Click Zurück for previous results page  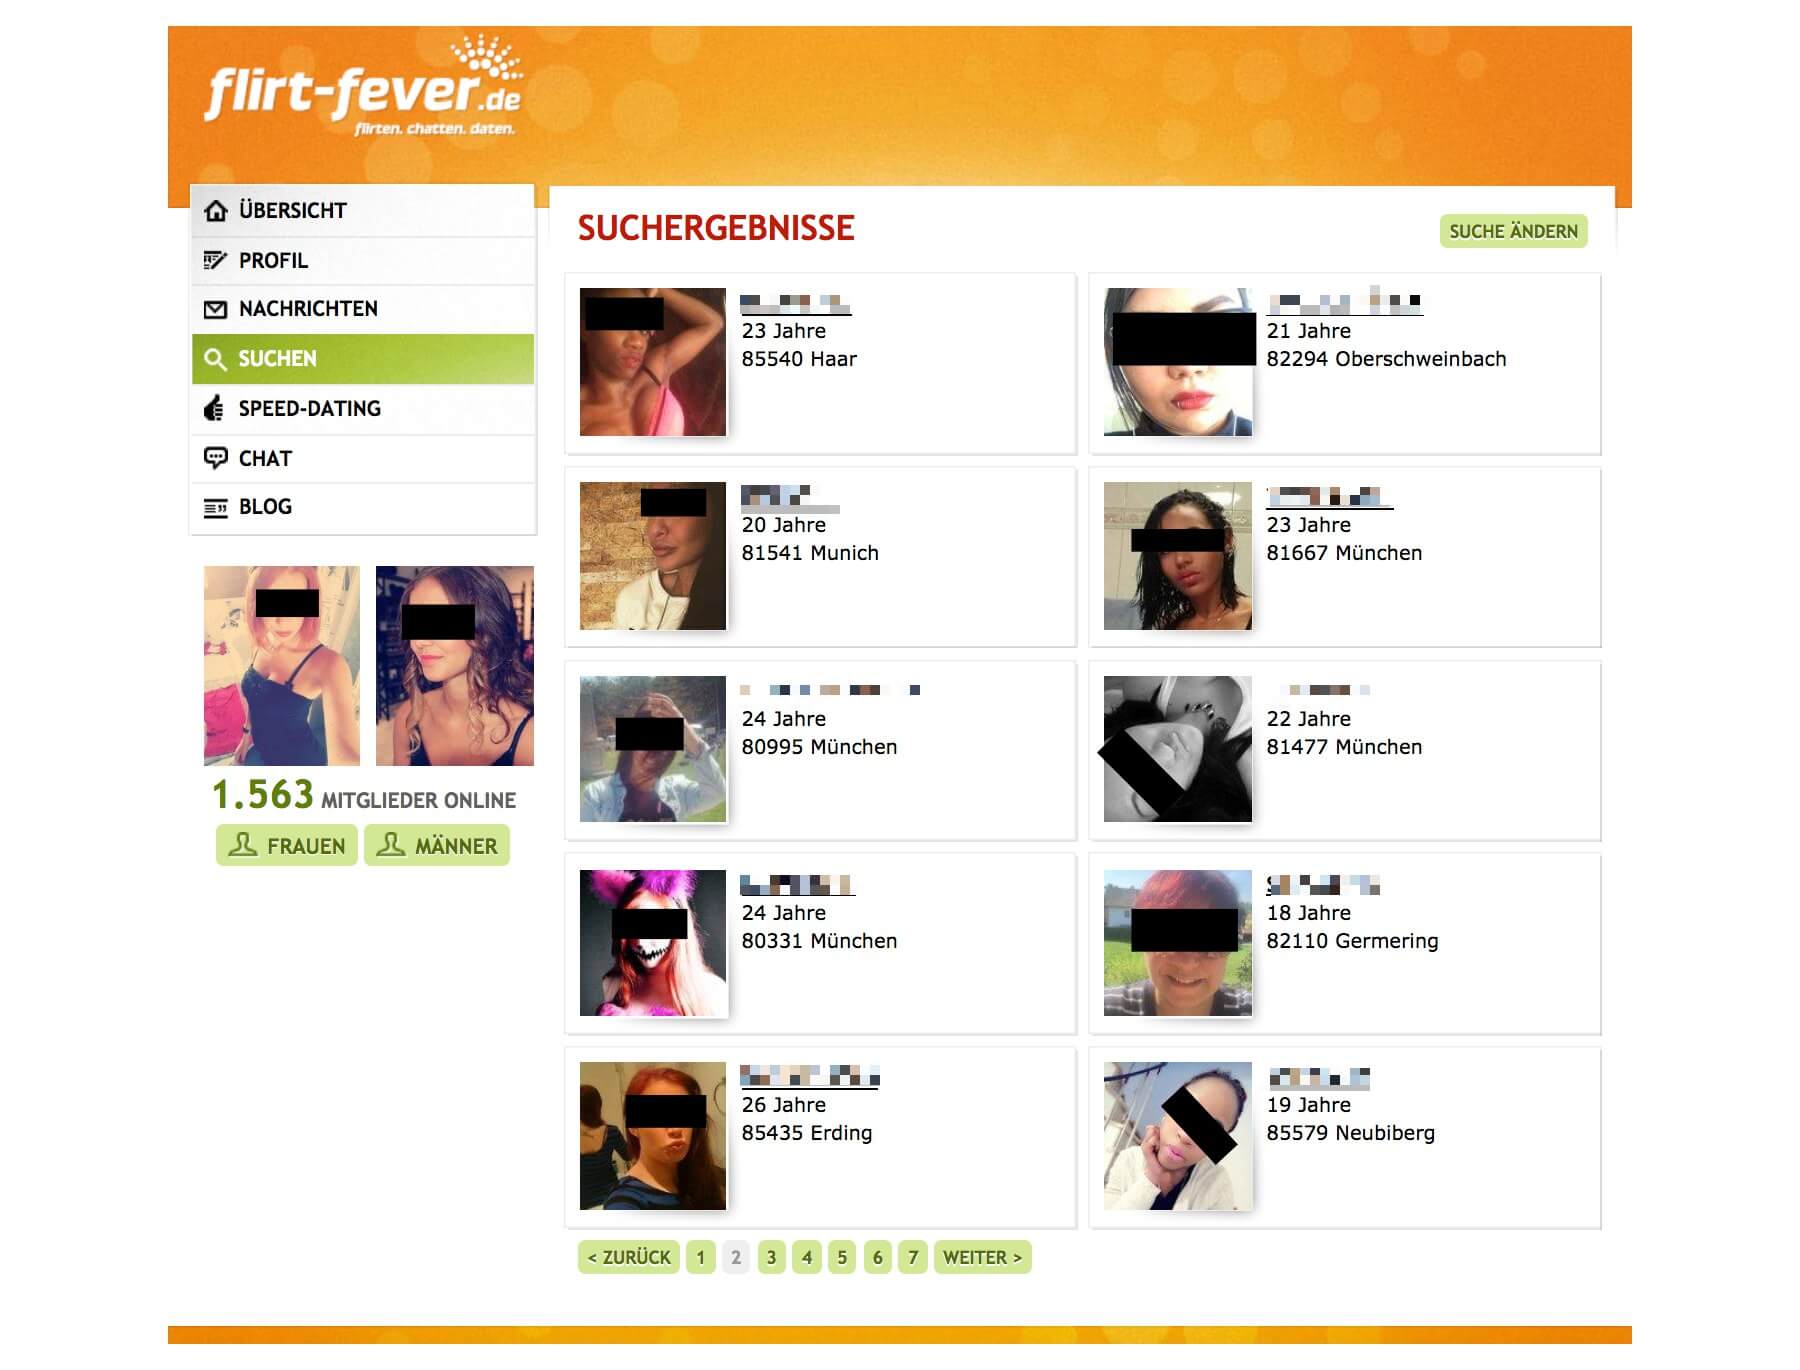click(x=629, y=1257)
